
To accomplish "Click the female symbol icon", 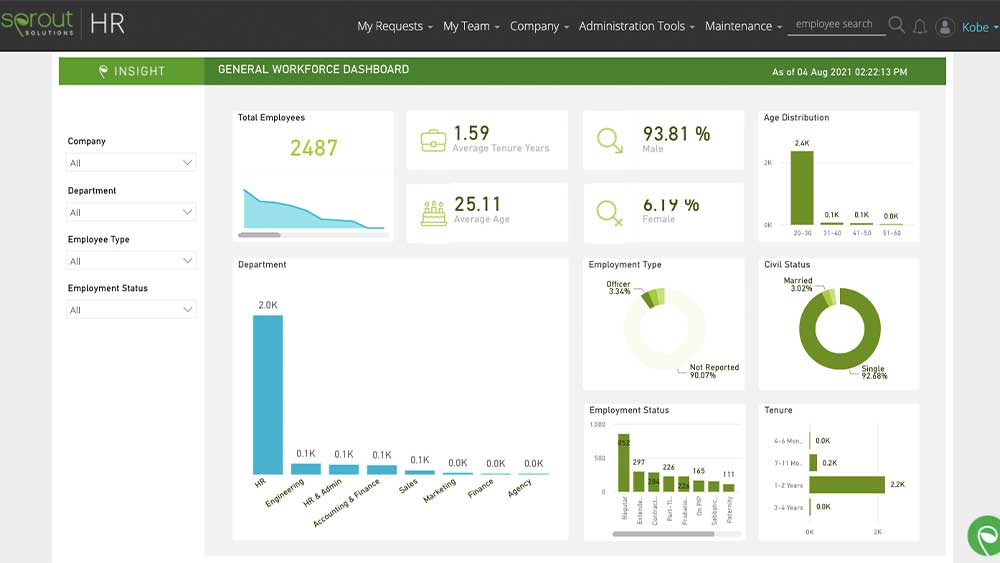I will (609, 213).
